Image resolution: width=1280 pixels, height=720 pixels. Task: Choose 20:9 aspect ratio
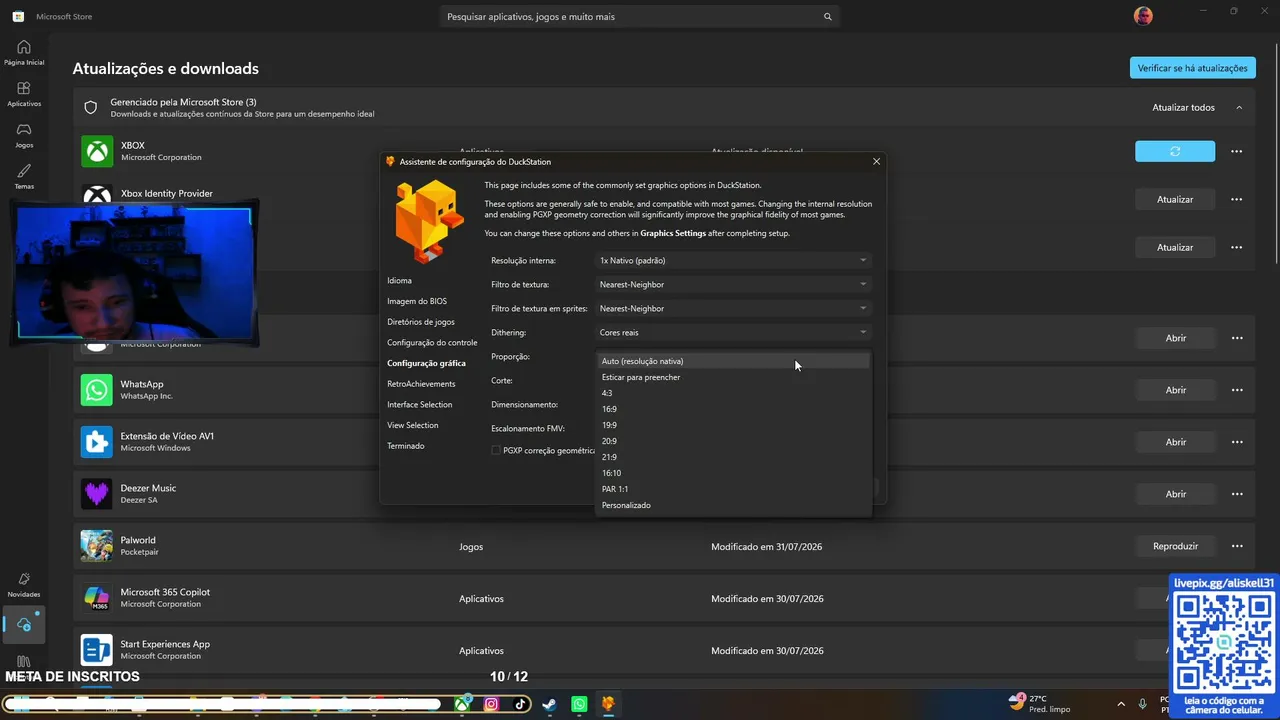[733, 441]
